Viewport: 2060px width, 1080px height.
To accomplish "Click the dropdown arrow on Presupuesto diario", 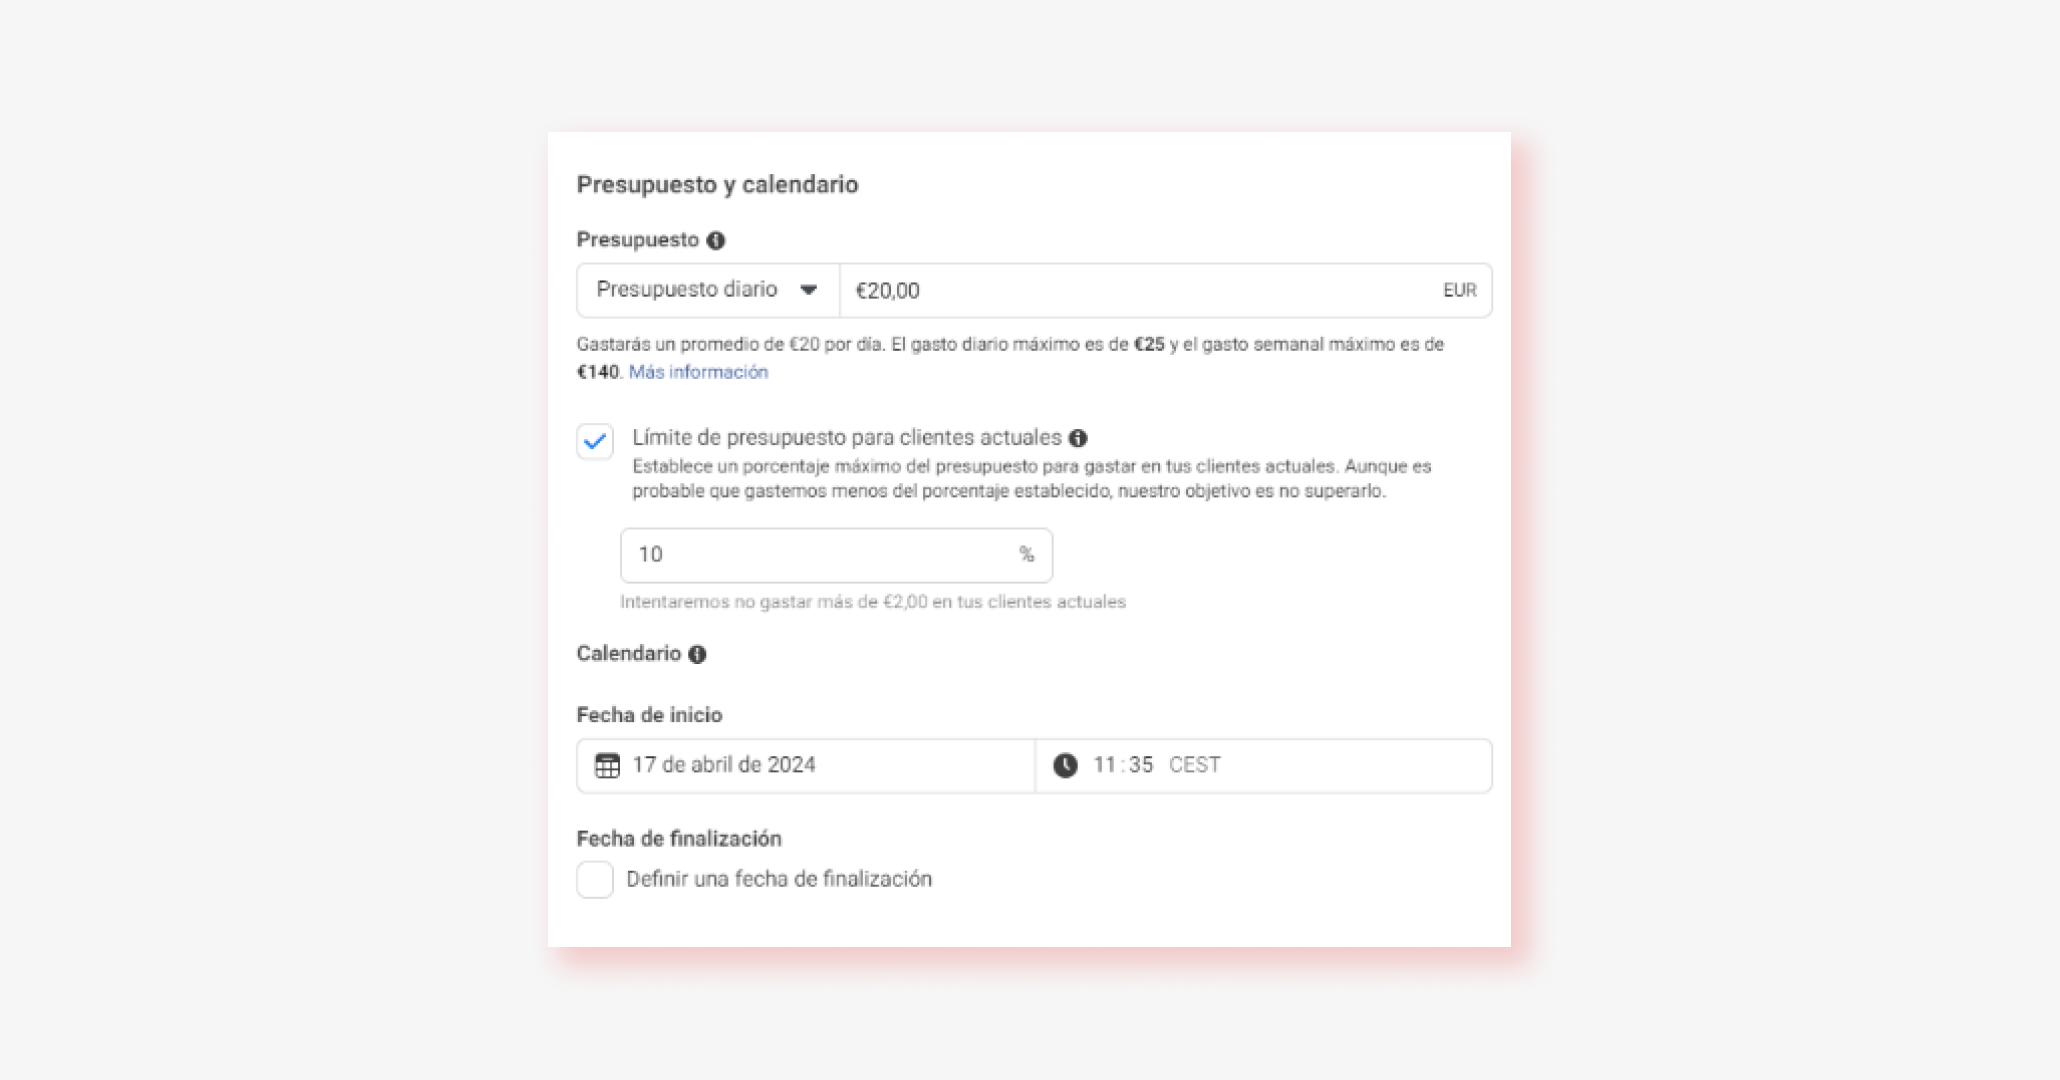I will click(x=810, y=290).
